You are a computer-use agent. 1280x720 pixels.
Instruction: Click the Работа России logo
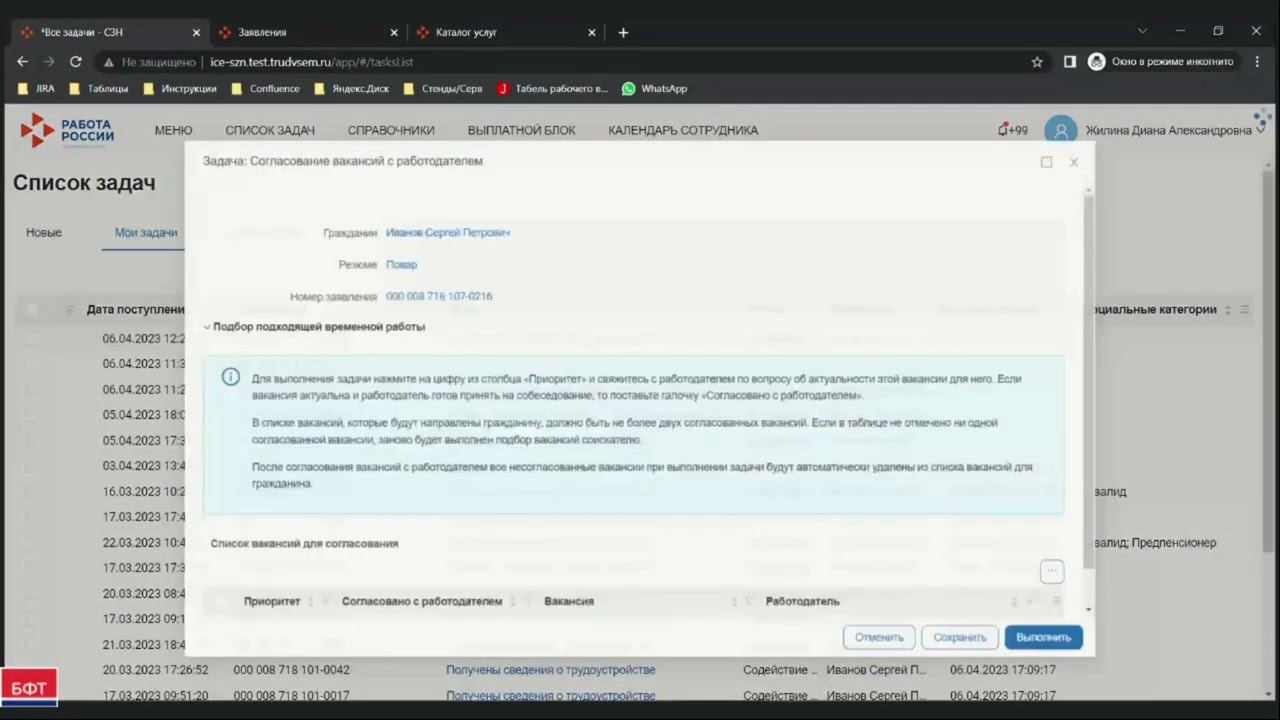67,131
